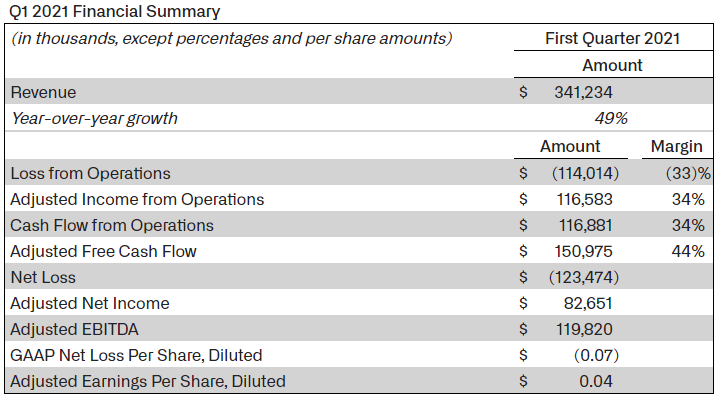Click the Revenue row label
The height and width of the screenshot is (400, 723).
click(42, 92)
